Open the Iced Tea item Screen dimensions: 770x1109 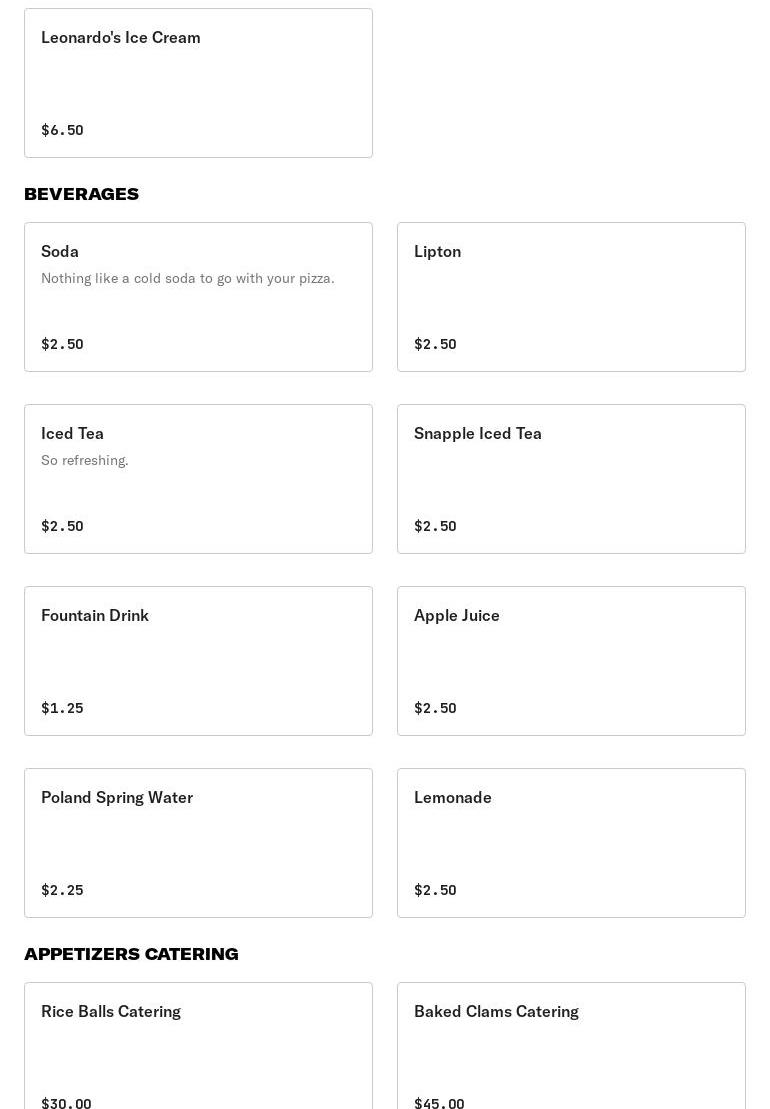[x=198, y=479]
